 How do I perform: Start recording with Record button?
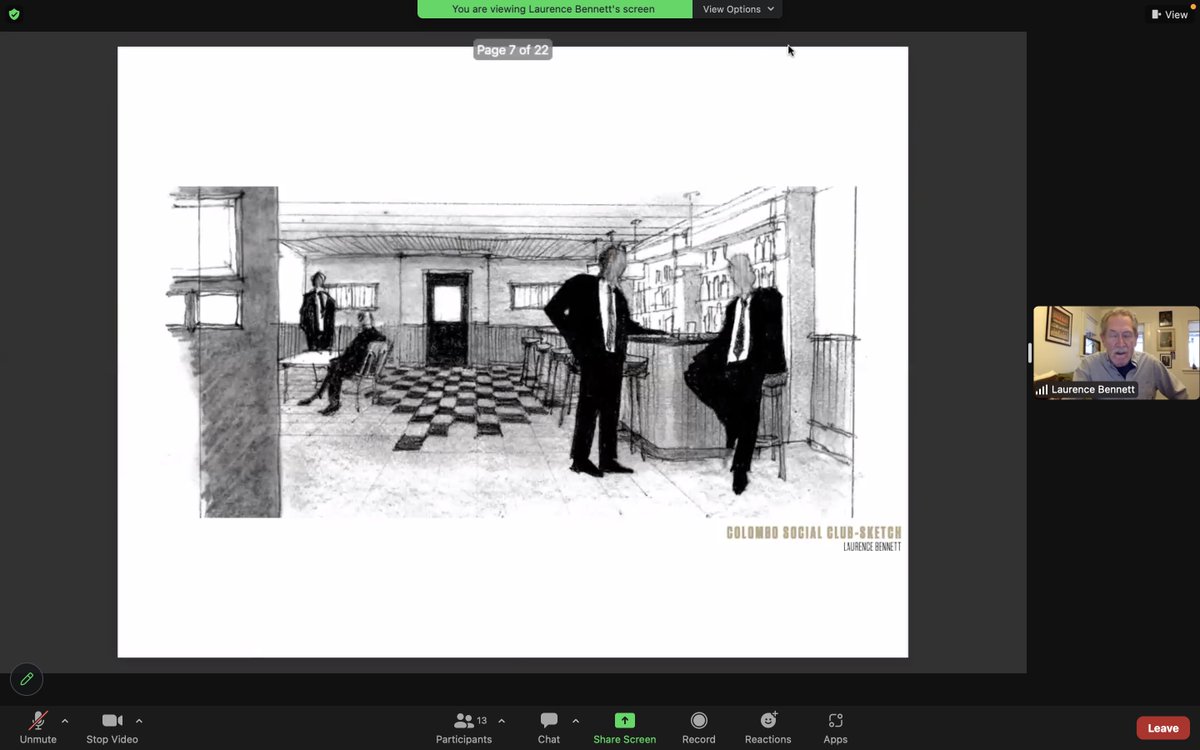pyautogui.click(x=699, y=727)
